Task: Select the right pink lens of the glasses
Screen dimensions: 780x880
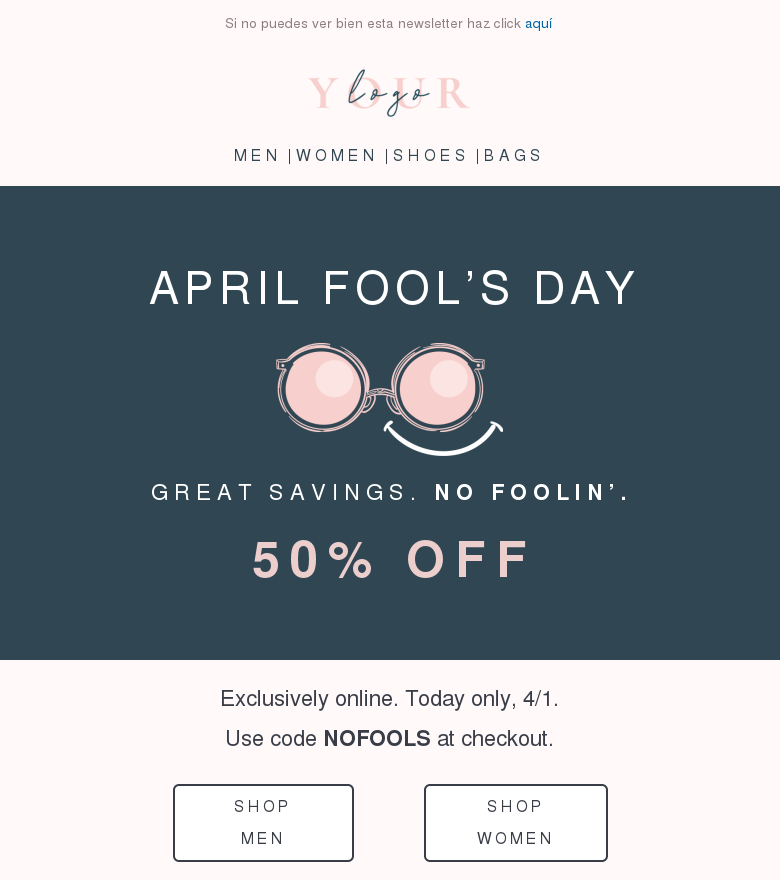Action: 435,385
